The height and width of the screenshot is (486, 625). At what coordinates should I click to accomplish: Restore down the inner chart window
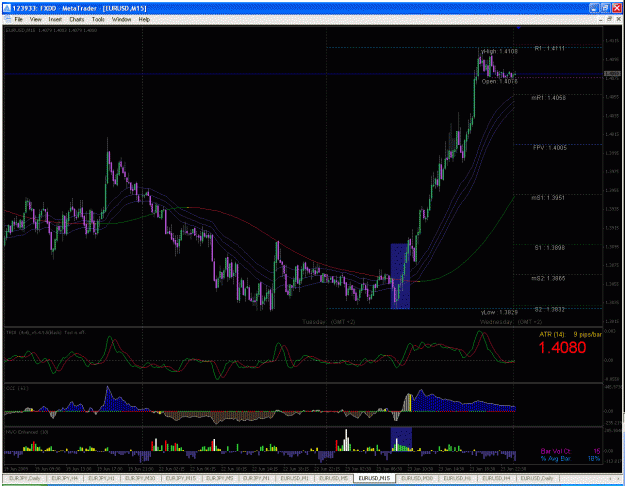pyautogui.click(x=610, y=19)
